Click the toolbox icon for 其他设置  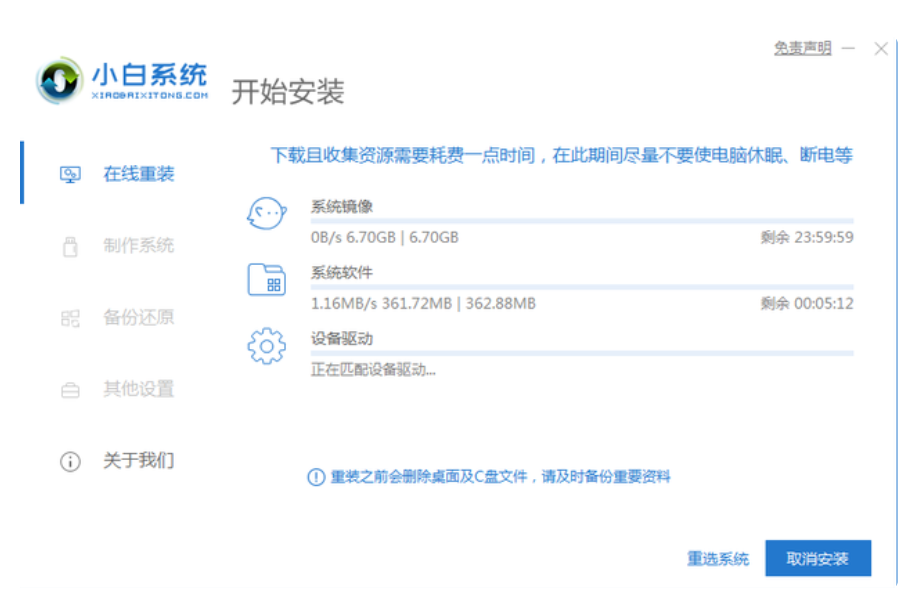70,390
